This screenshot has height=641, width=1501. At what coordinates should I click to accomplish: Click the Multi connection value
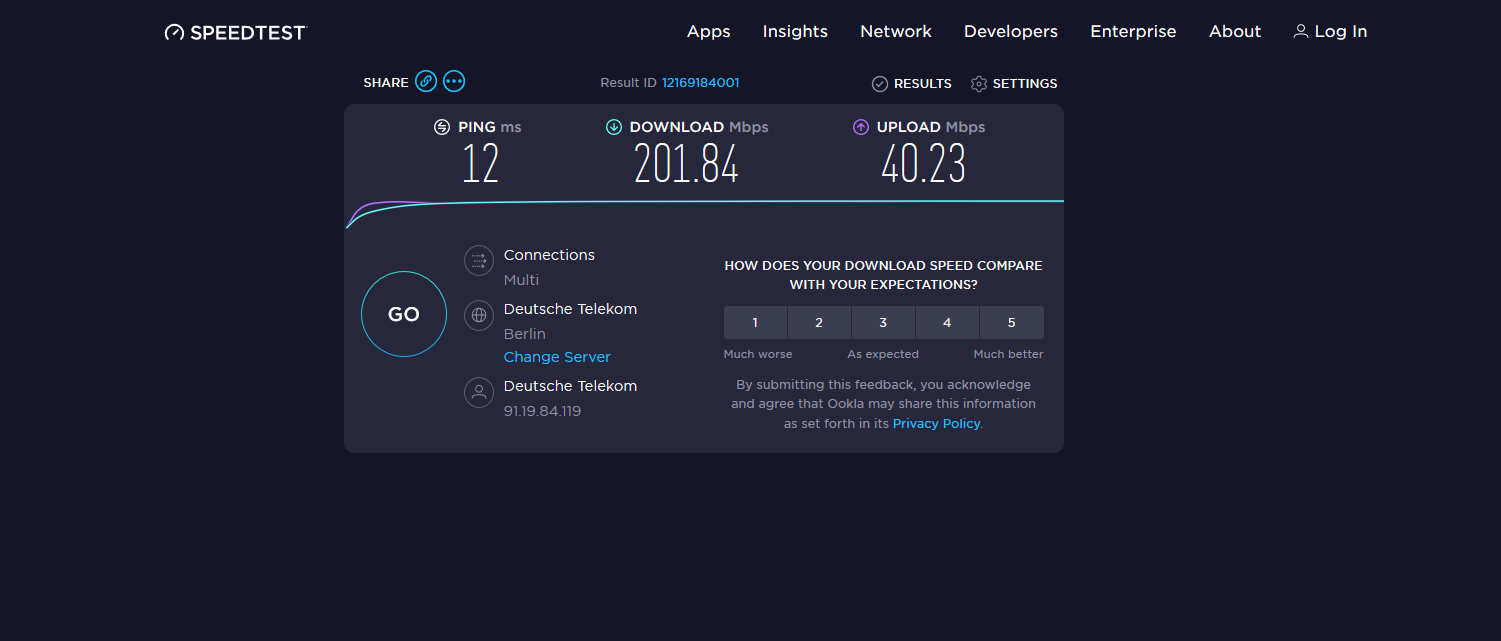[521, 280]
